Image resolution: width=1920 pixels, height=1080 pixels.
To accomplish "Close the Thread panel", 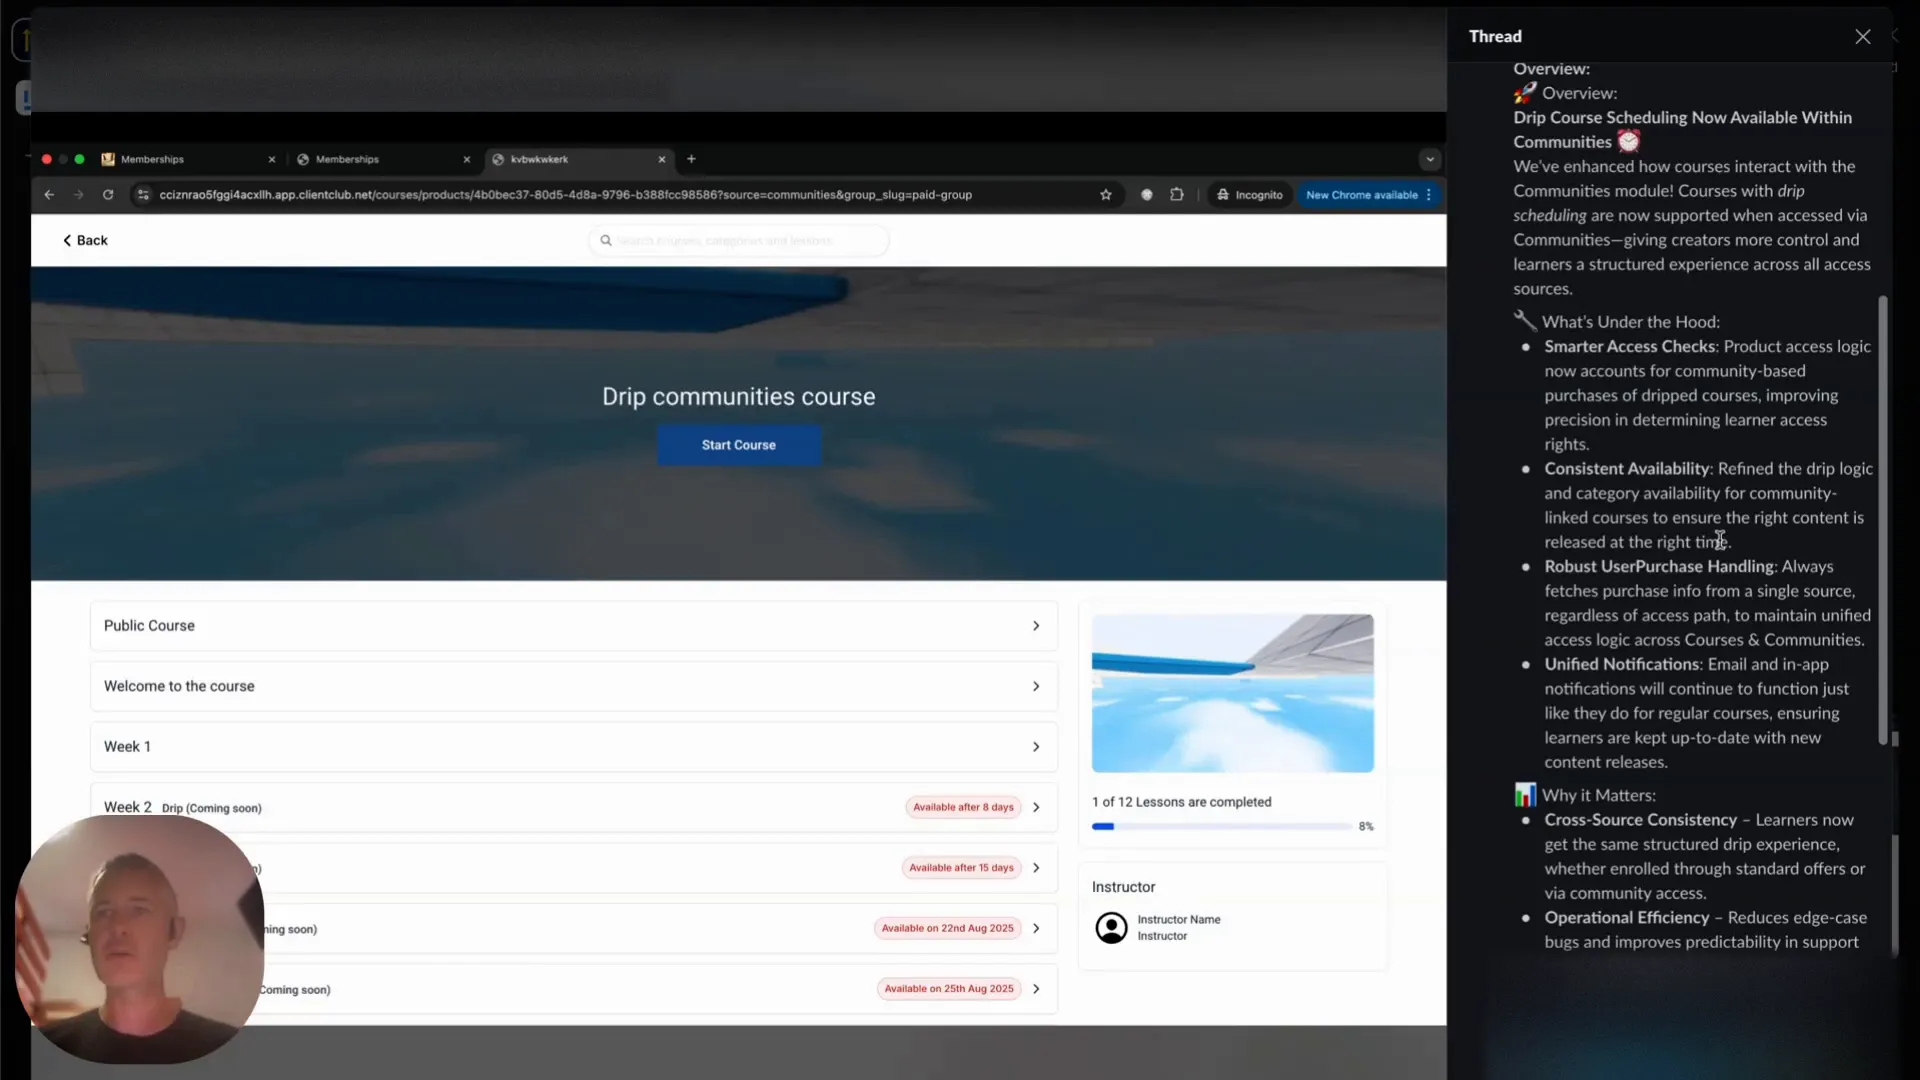I will point(1863,36).
